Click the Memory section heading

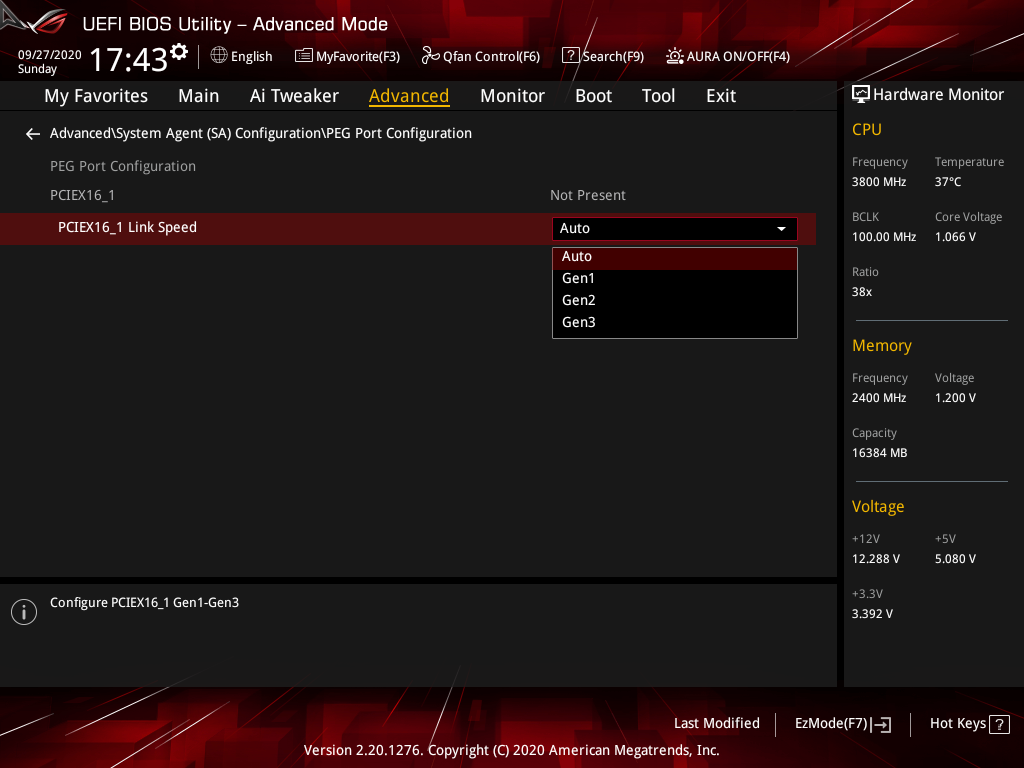(x=882, y=345)
